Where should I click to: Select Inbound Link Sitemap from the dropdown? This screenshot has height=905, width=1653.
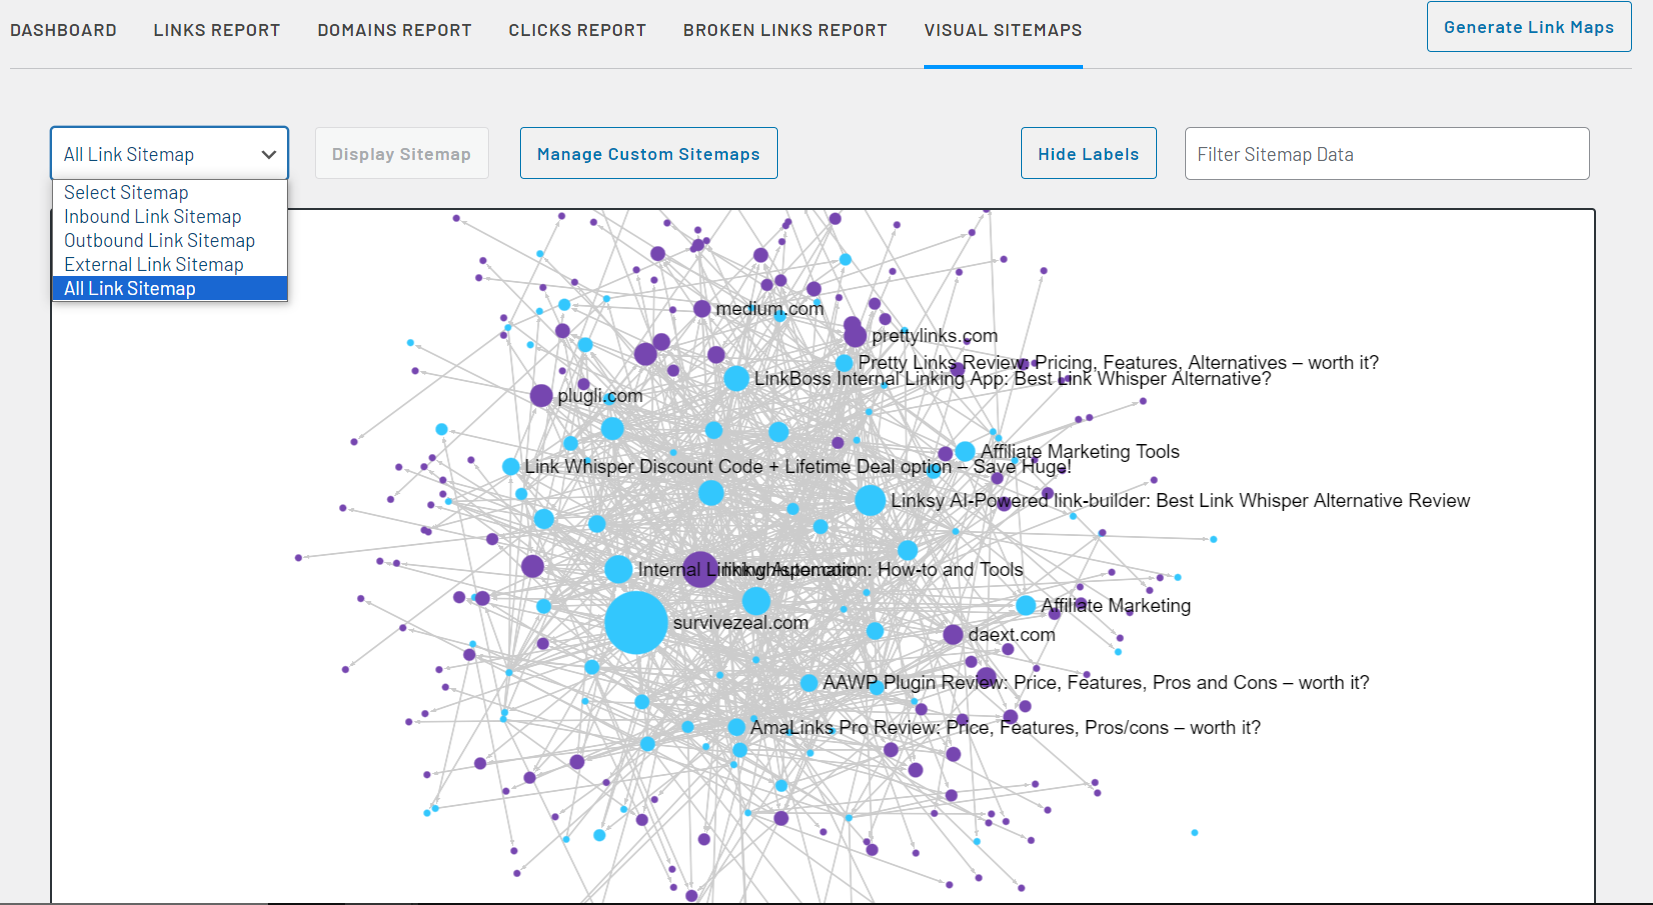(152, 216)
